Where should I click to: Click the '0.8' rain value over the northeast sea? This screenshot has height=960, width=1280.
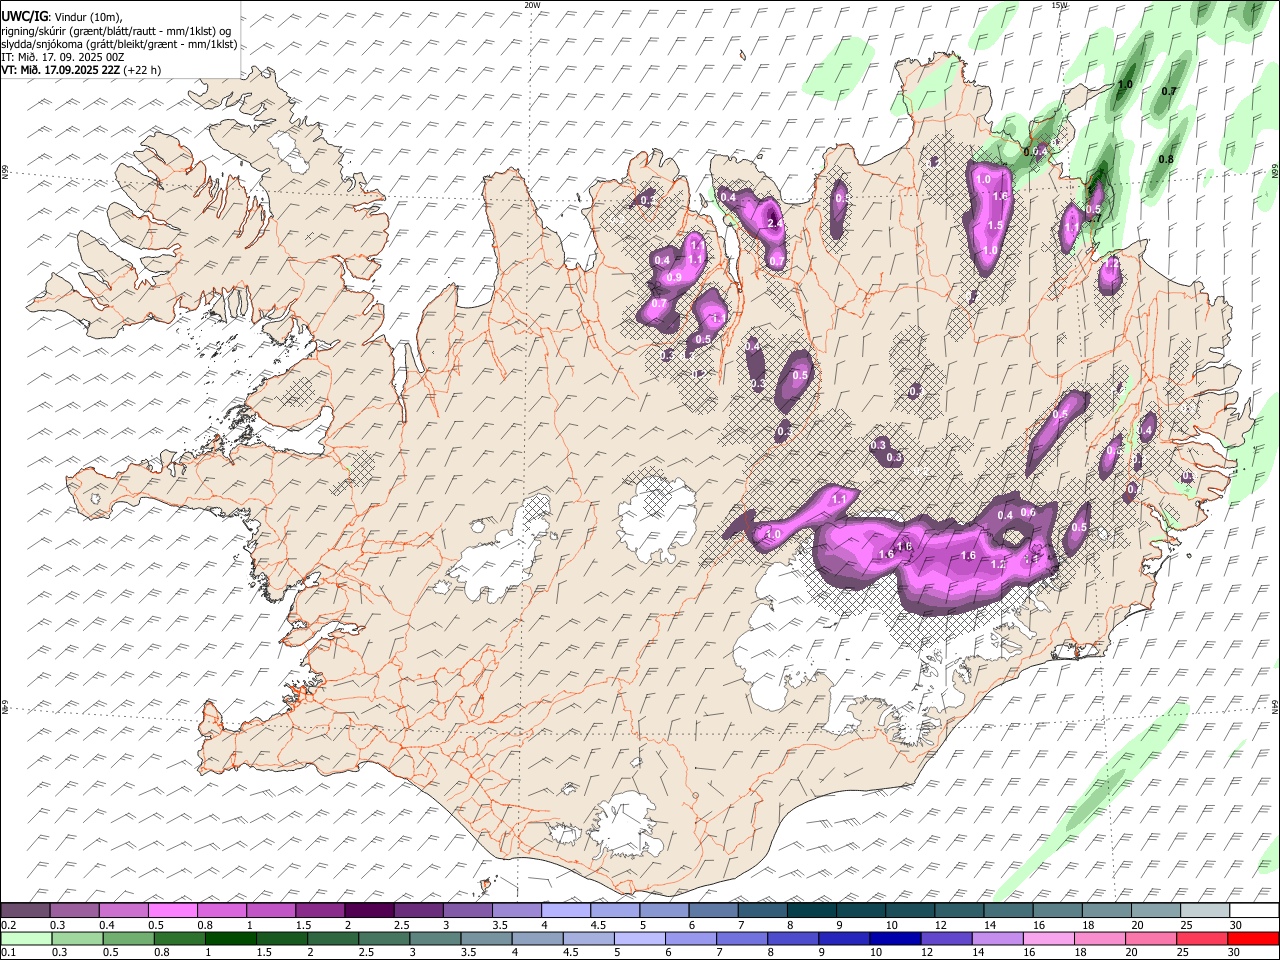[1166, 160]
